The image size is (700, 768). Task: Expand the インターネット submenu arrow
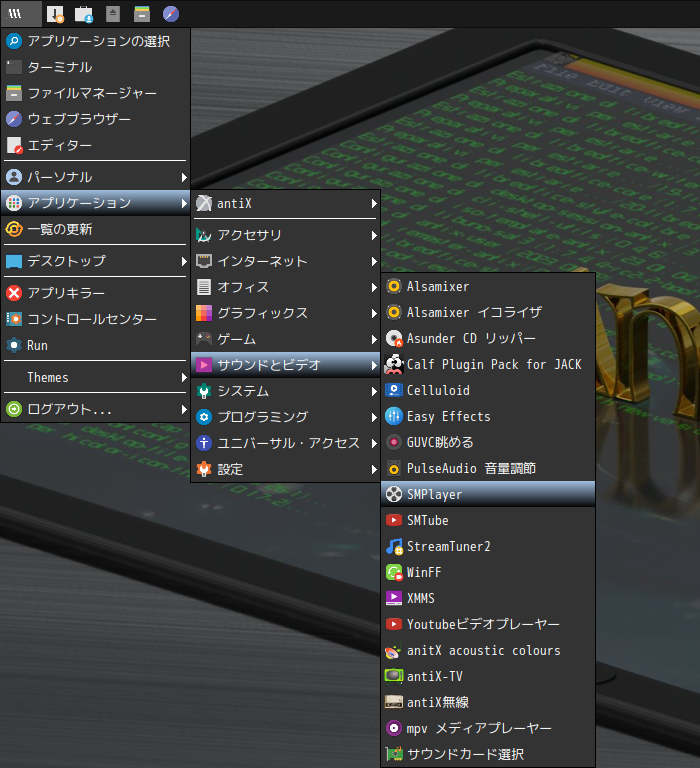(x=374, y=261)
